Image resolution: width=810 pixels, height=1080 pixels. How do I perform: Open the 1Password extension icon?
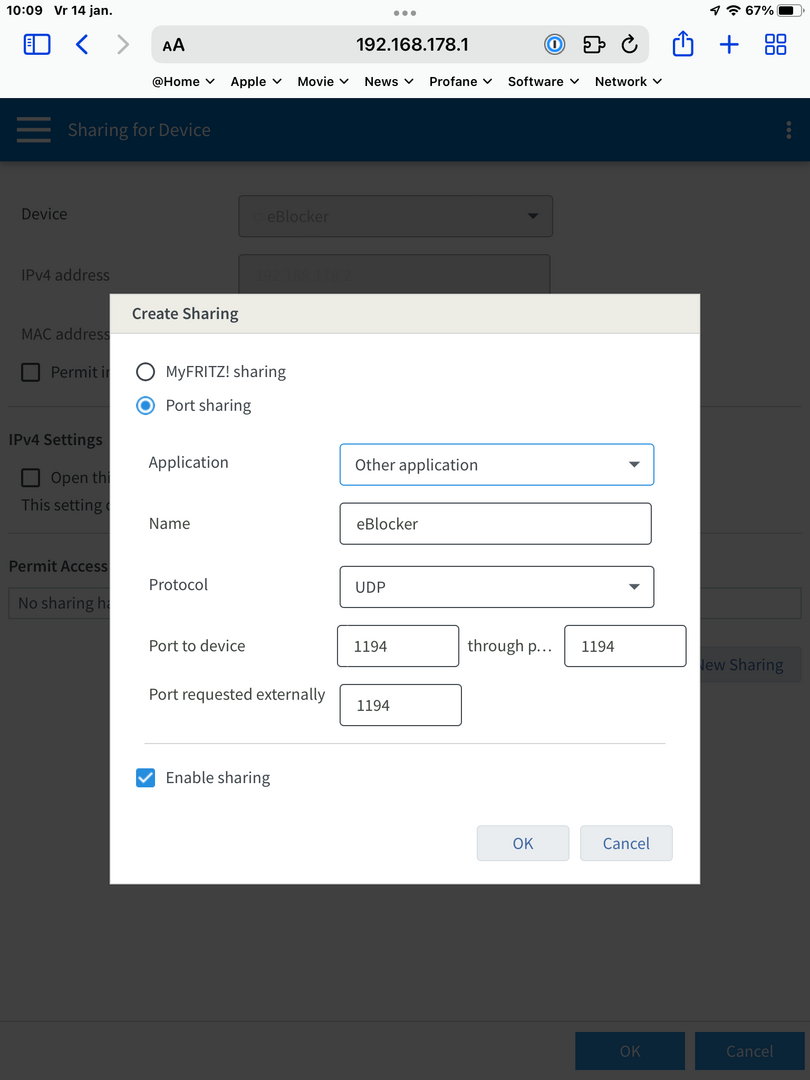click(x=554, y=45)
